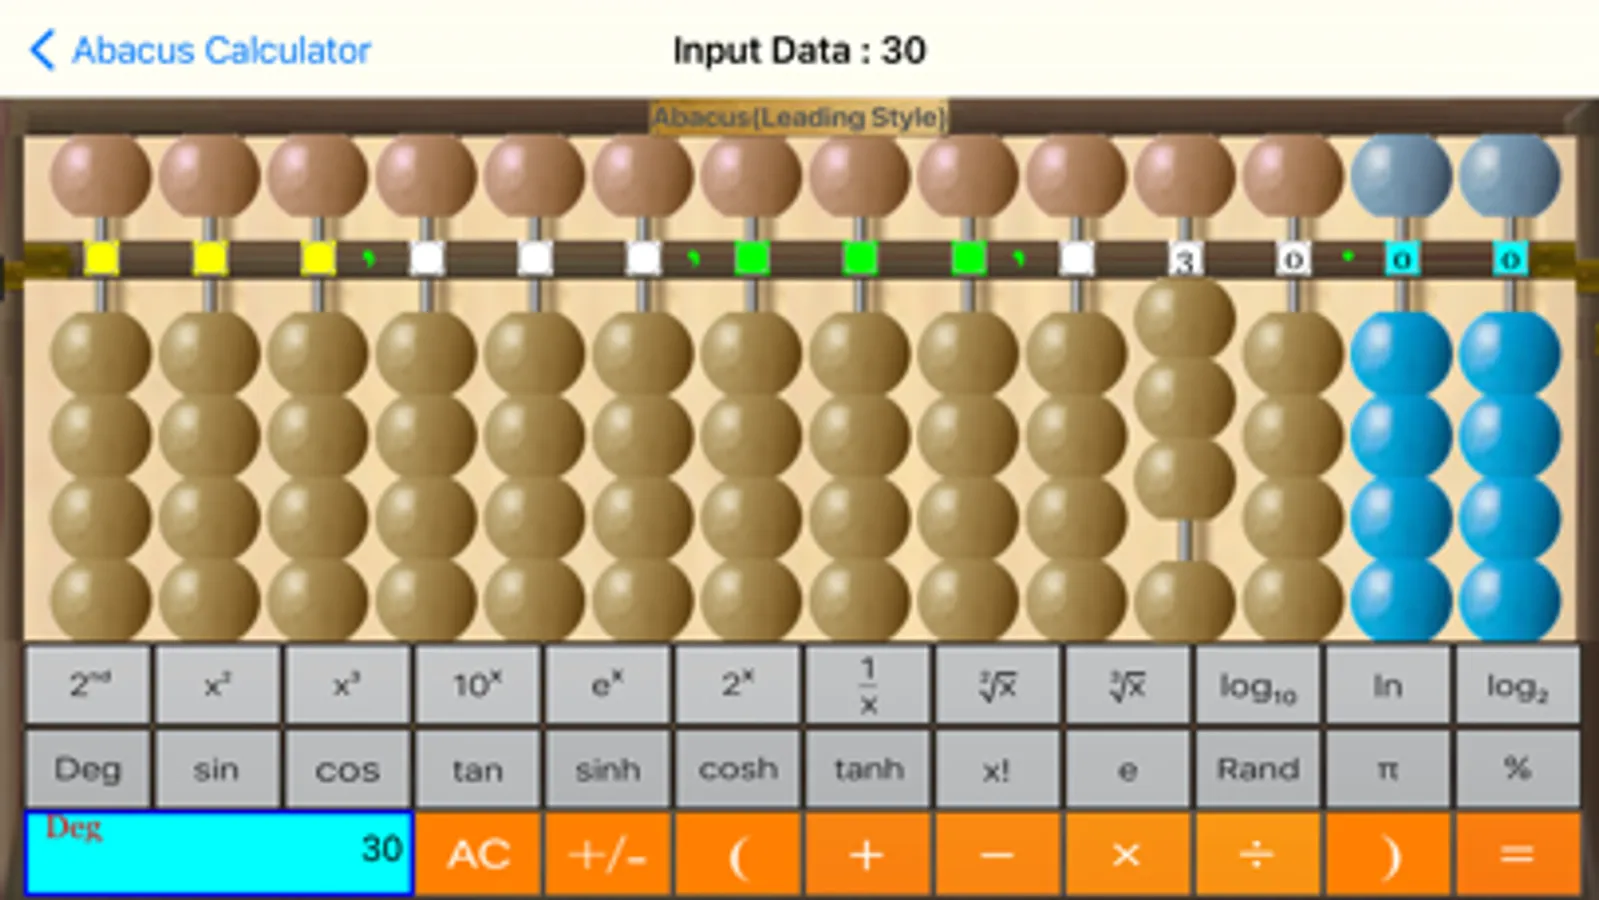Image resolution: width=1599 pixels, height=900 pixels.
Task: Insert the pi constant
Action: coord(1388,769)
